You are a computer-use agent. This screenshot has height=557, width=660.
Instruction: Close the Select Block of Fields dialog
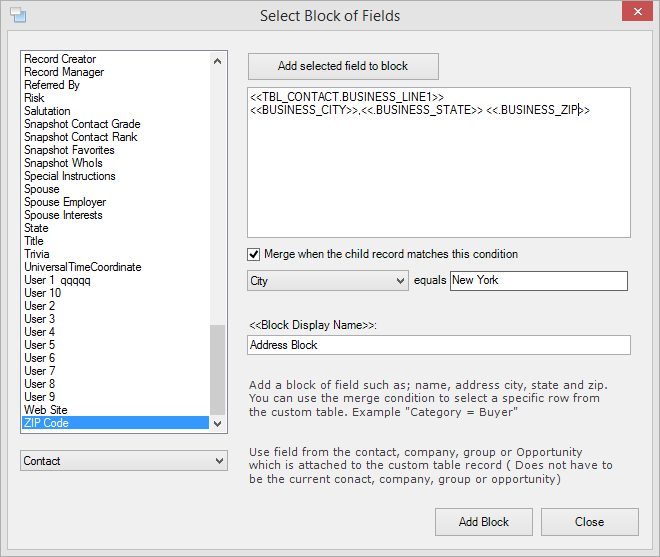(637, 11)
